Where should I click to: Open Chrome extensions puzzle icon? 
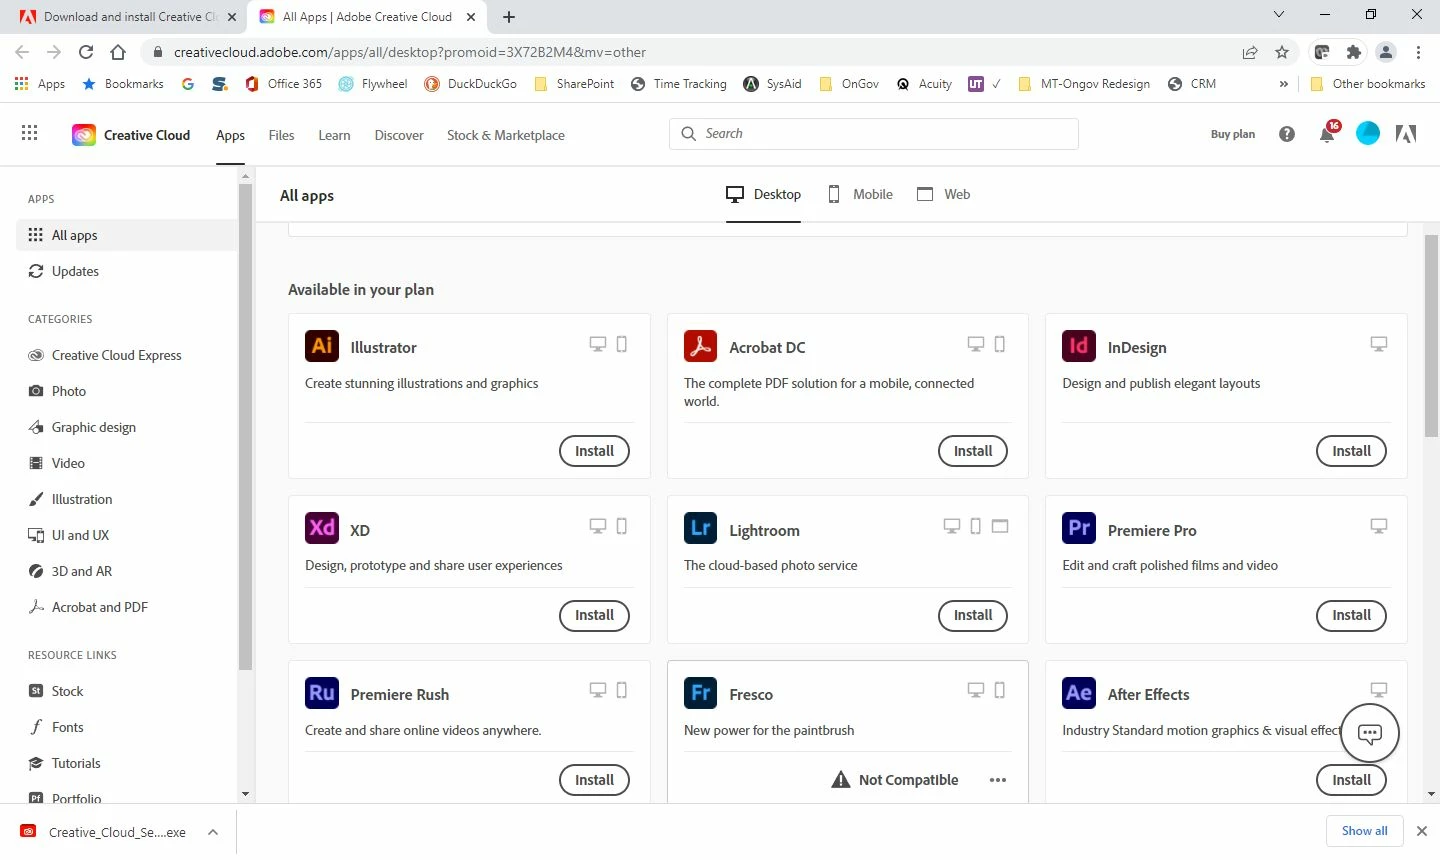coord(1354,52)
